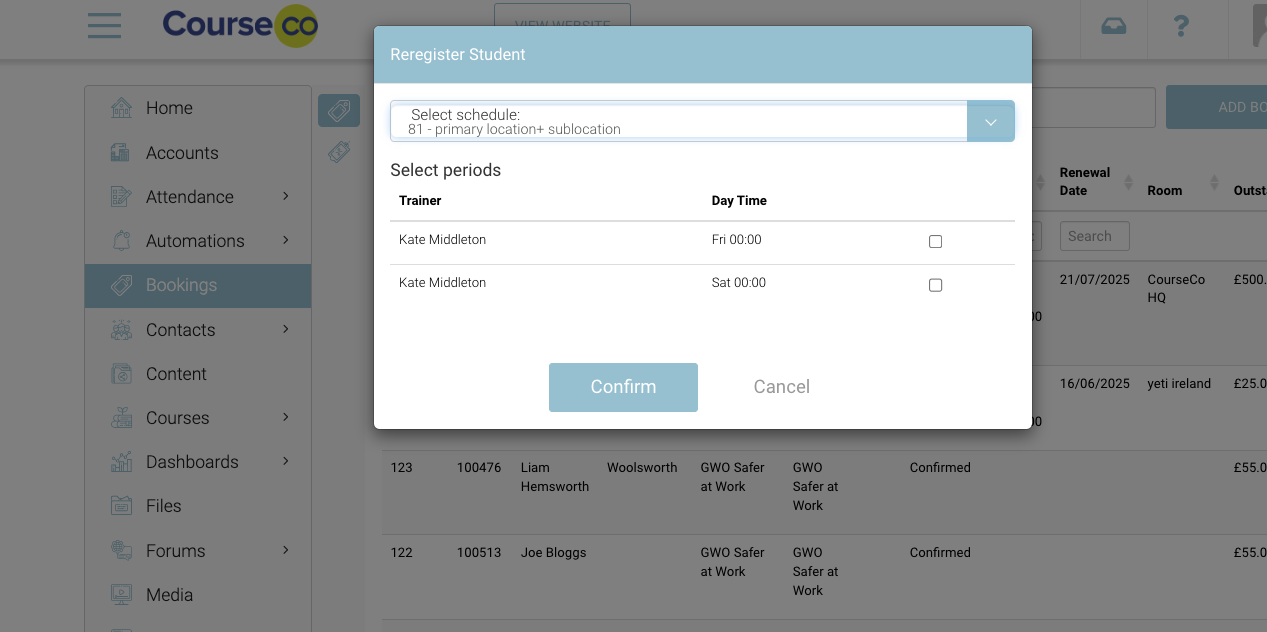Go to the Media menu item

tap(169, 595)
